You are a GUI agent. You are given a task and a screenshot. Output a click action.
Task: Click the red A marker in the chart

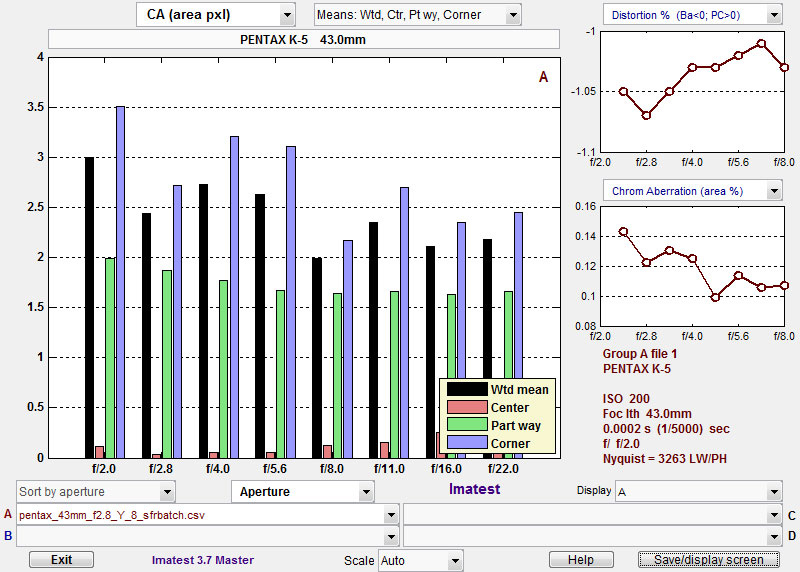tap(543, 77)
